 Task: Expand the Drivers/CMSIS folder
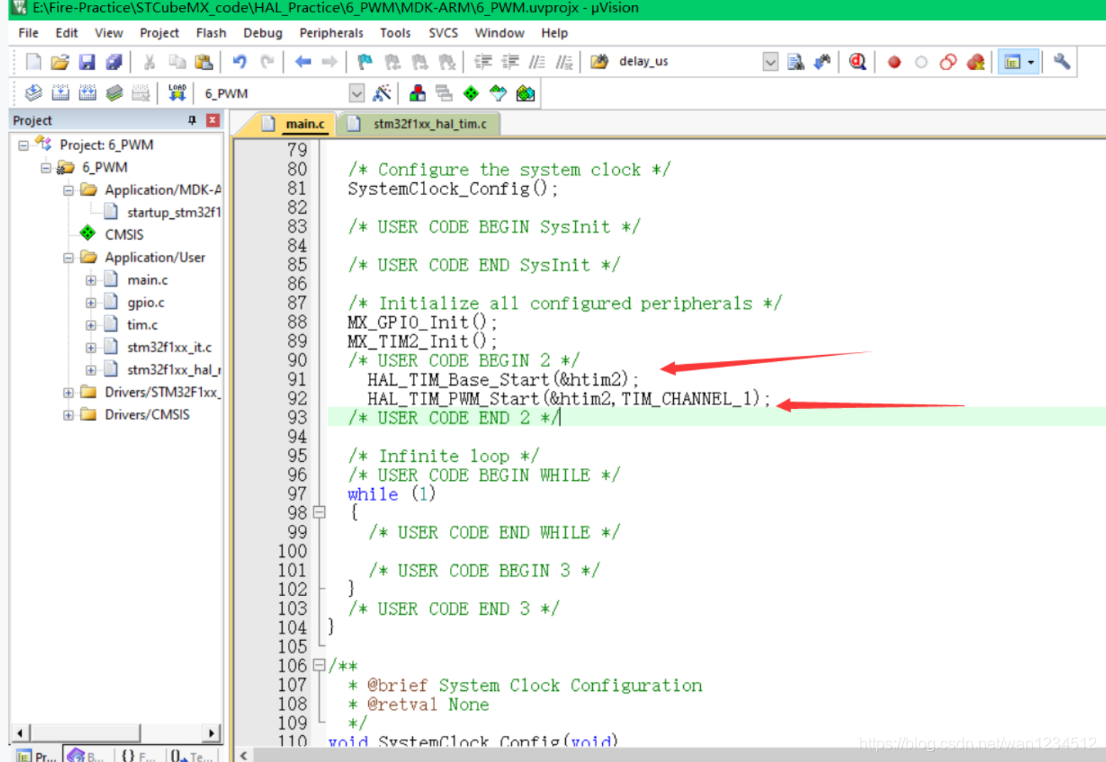[x=68, y=415]
